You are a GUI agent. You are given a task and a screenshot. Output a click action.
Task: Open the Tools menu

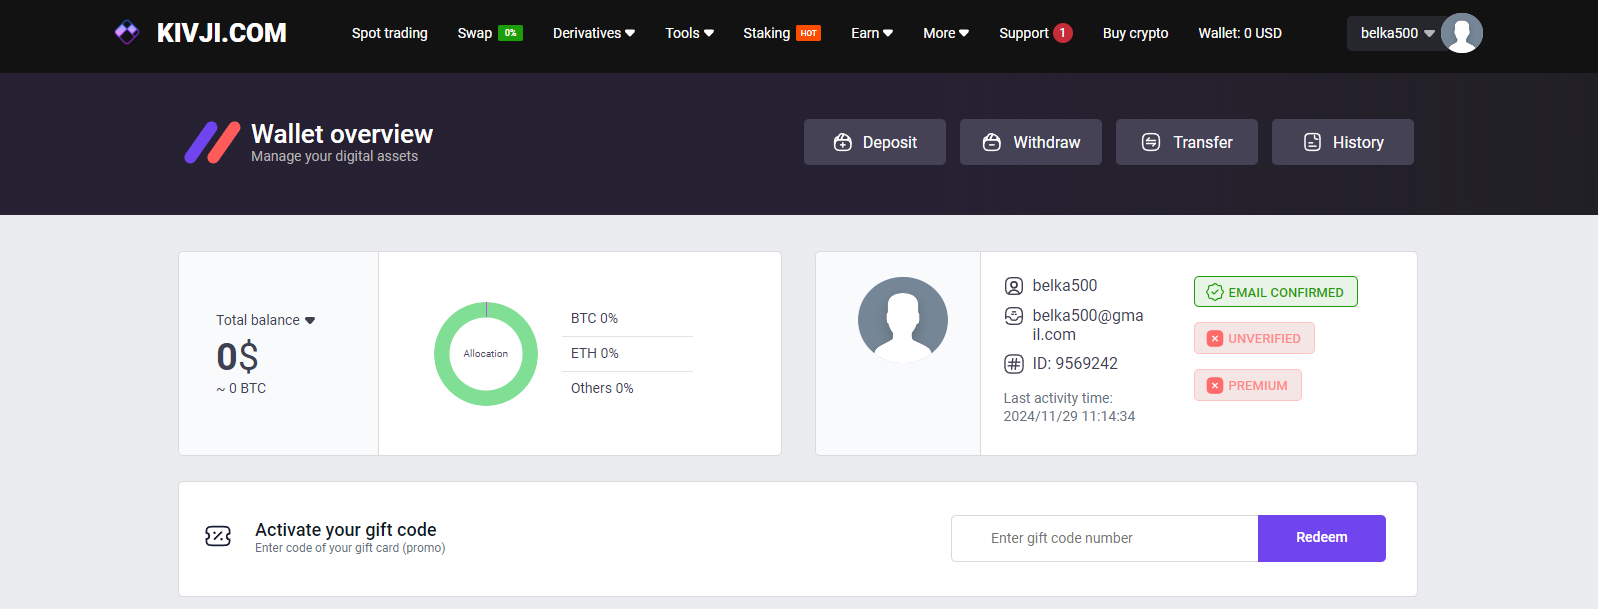[689, 33]
